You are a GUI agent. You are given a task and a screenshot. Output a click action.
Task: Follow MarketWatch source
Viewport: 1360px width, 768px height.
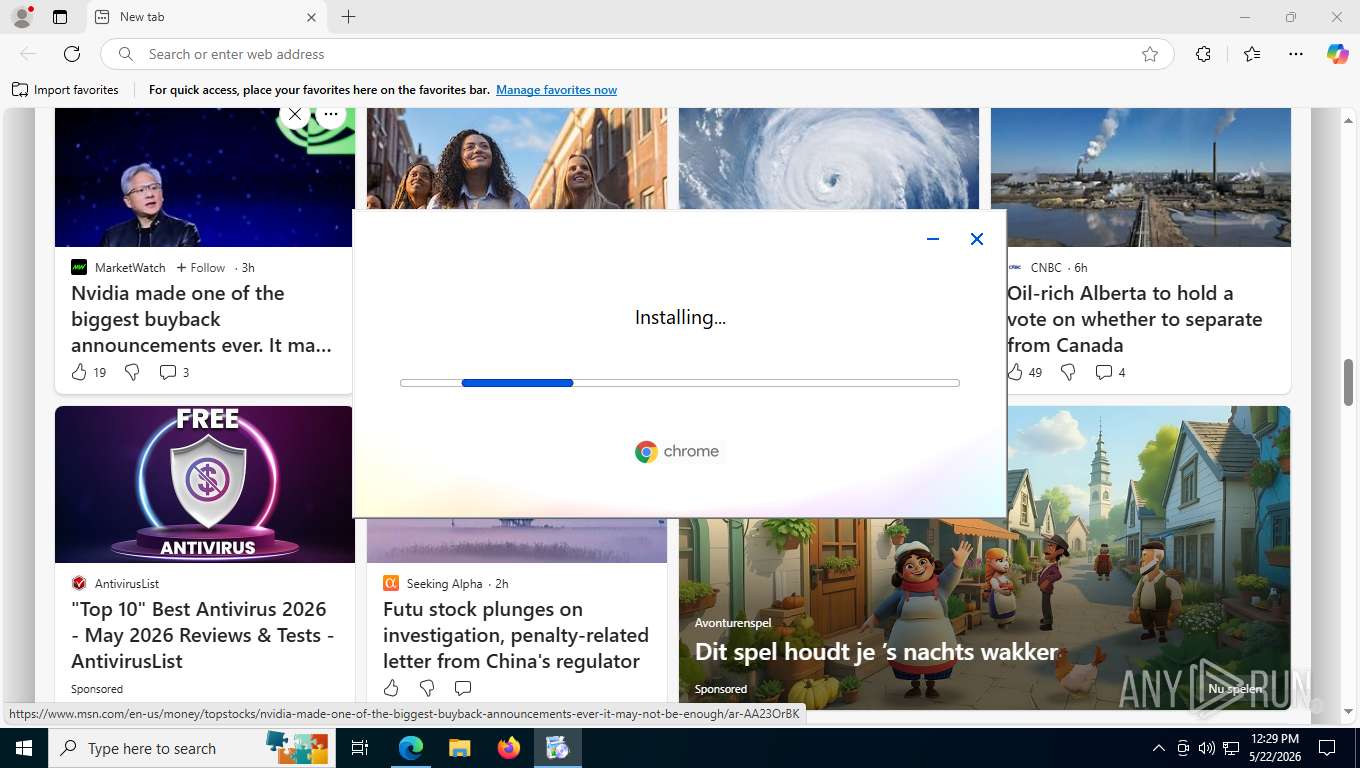coord(201,267)
